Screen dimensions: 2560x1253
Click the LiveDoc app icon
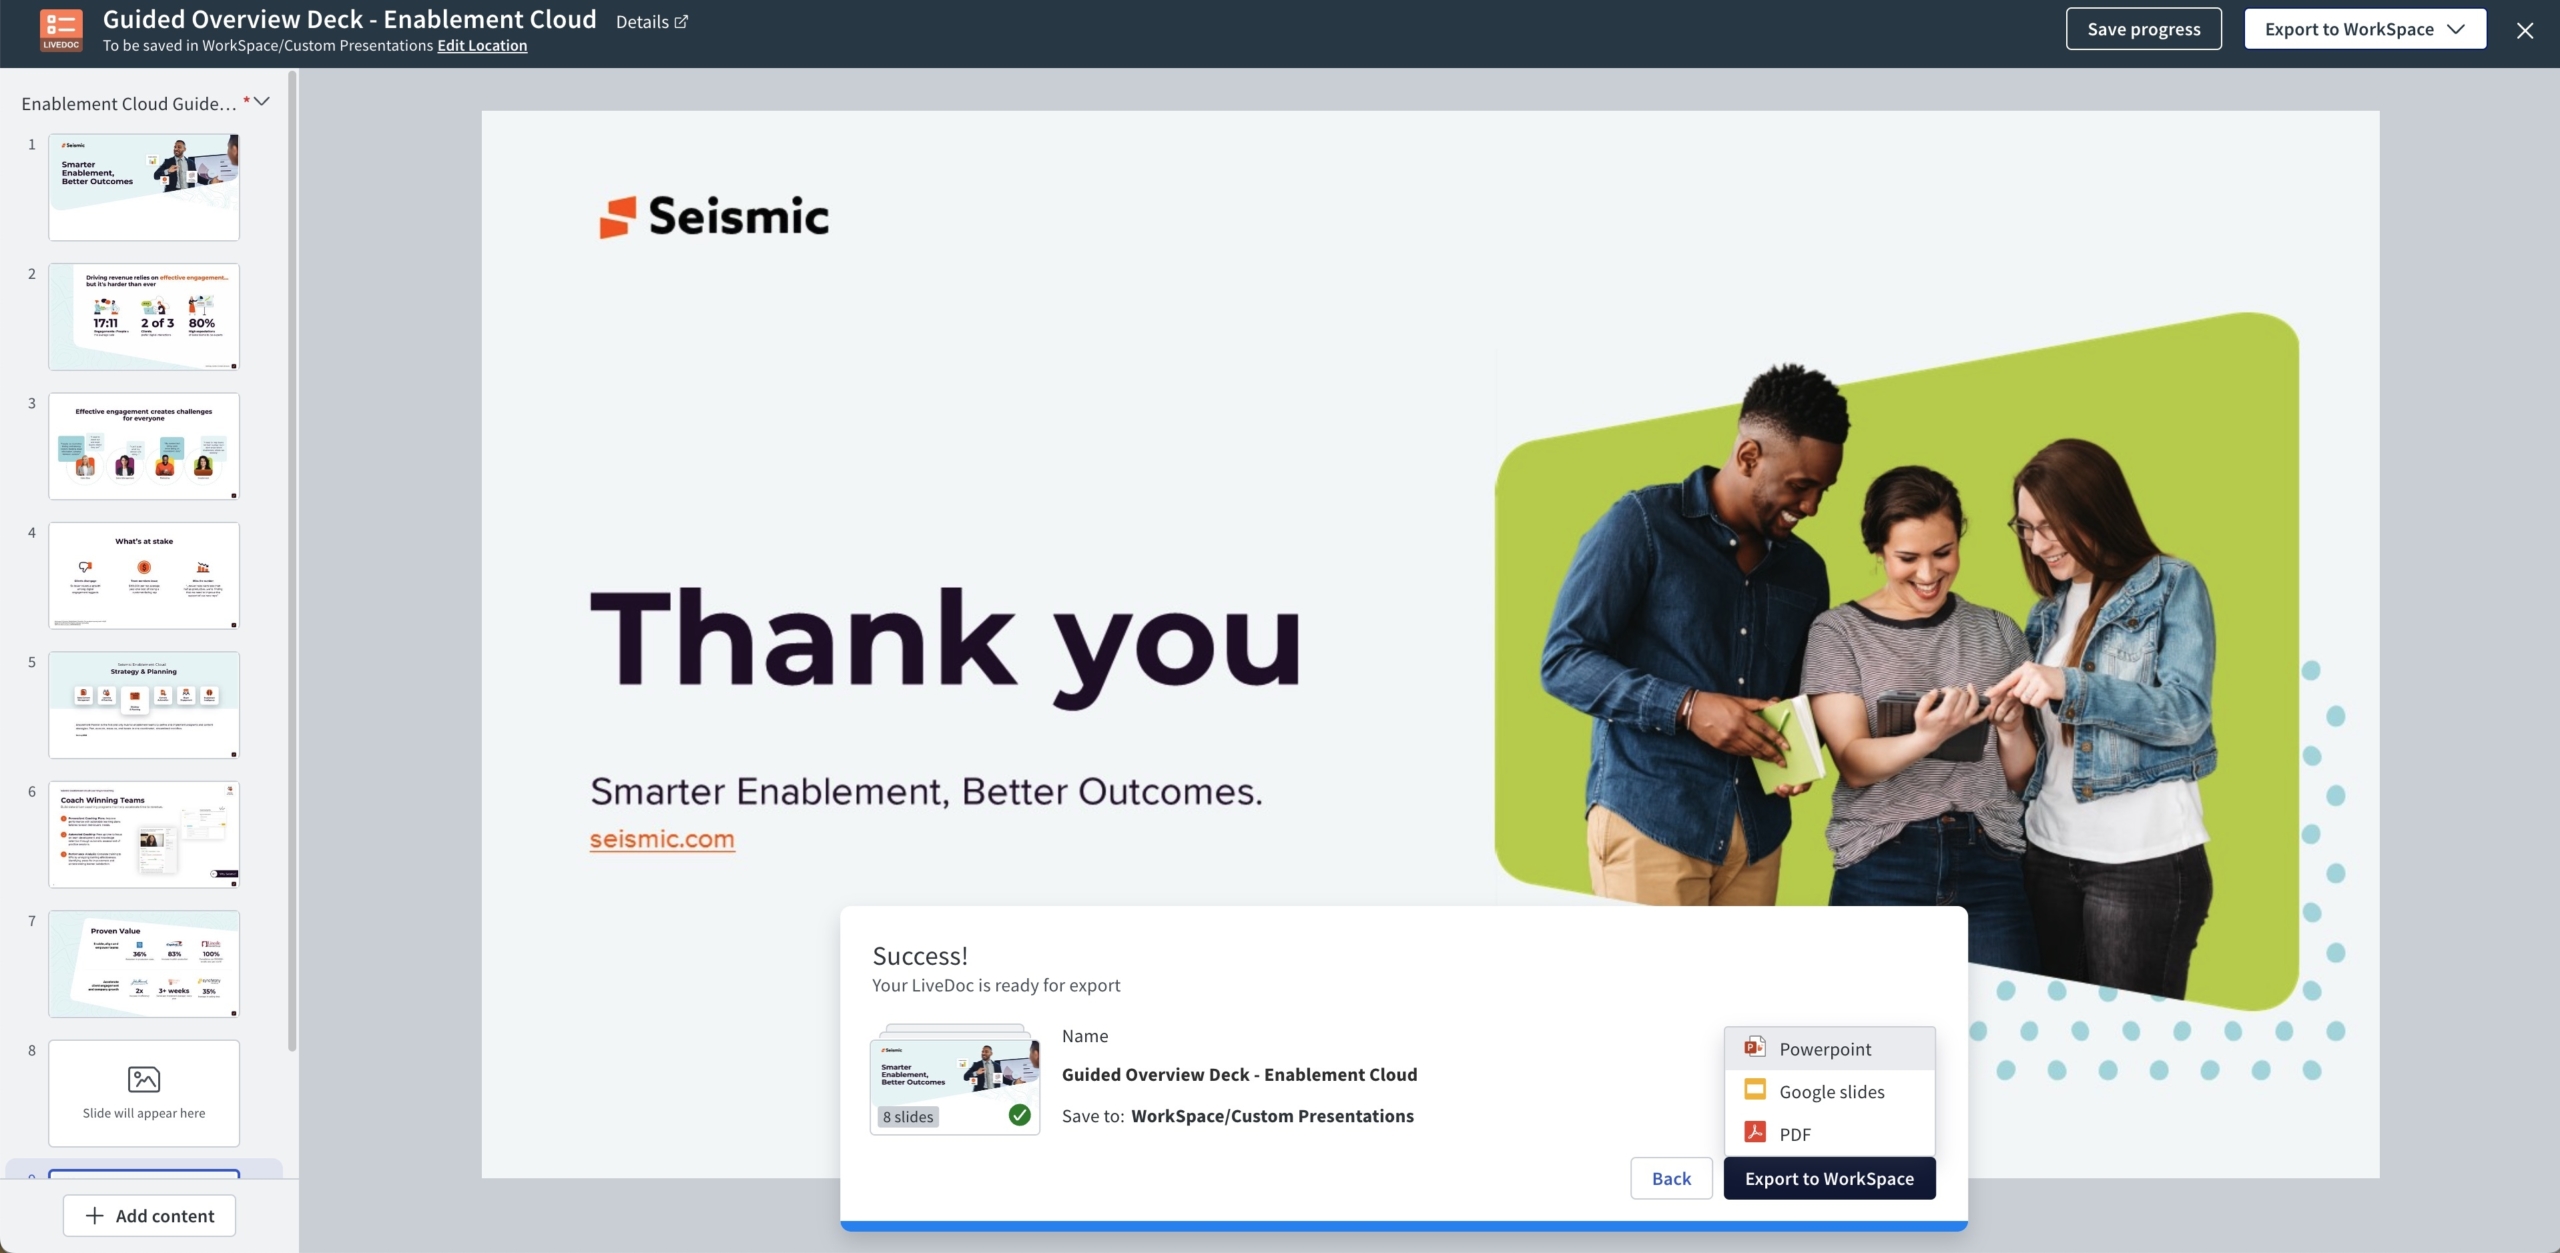coord(61,29)
